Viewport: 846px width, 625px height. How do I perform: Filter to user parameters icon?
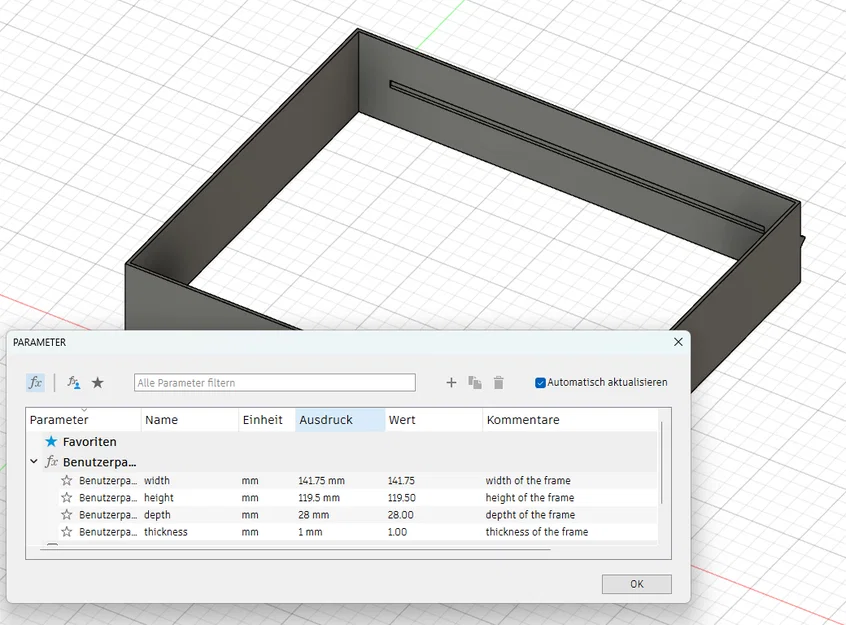[73, 383]
